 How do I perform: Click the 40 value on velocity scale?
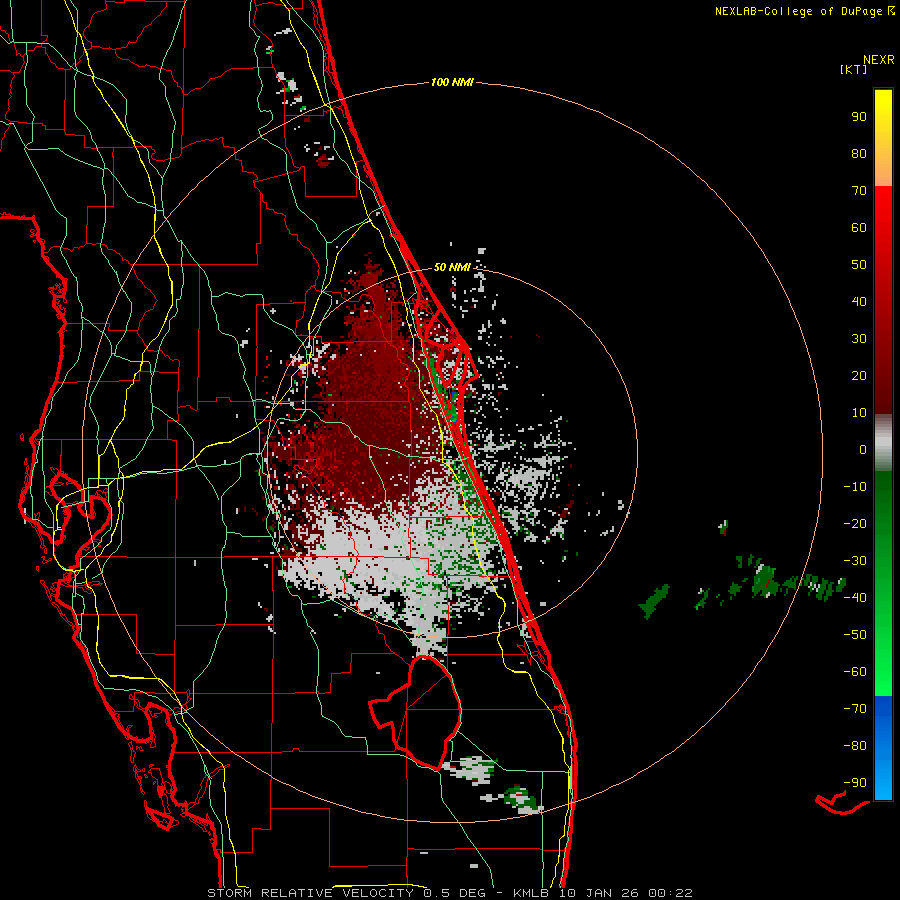[x=859, y=301]
